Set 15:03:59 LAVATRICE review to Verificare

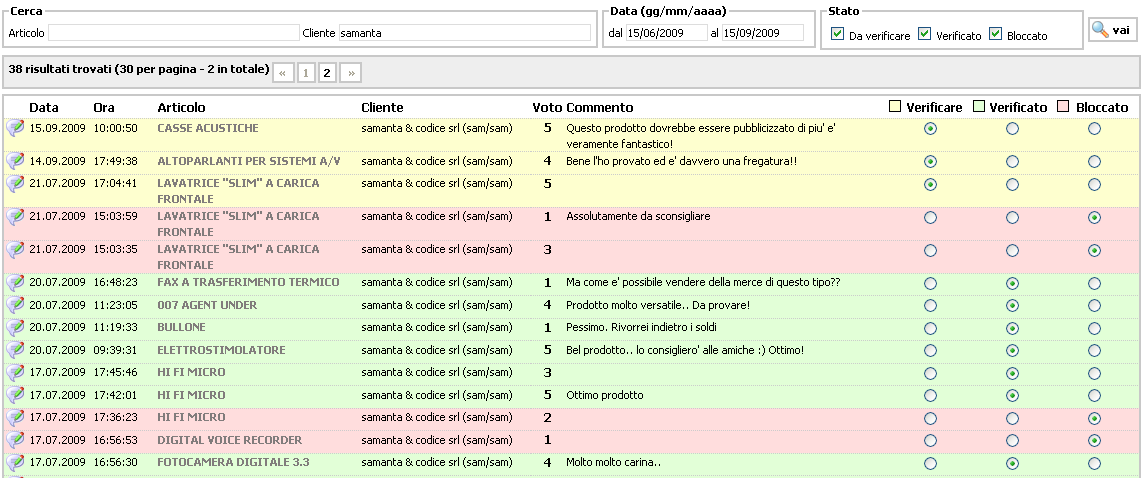[x=930, y=217]
